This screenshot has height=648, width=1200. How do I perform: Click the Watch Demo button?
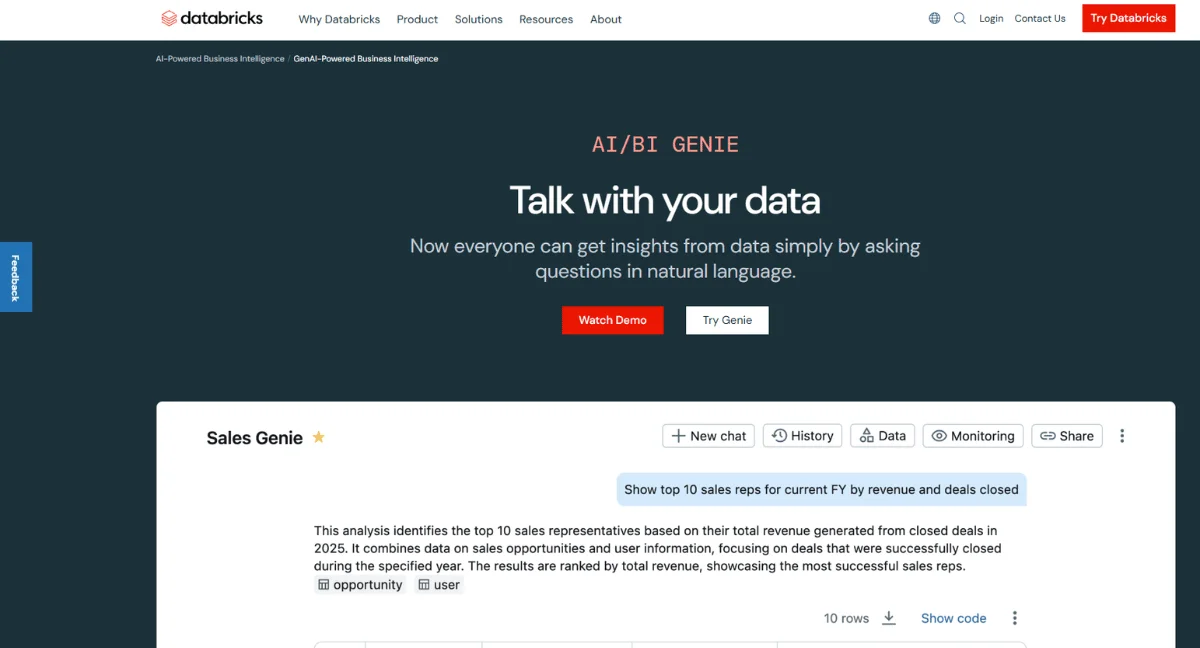point(612,320)
